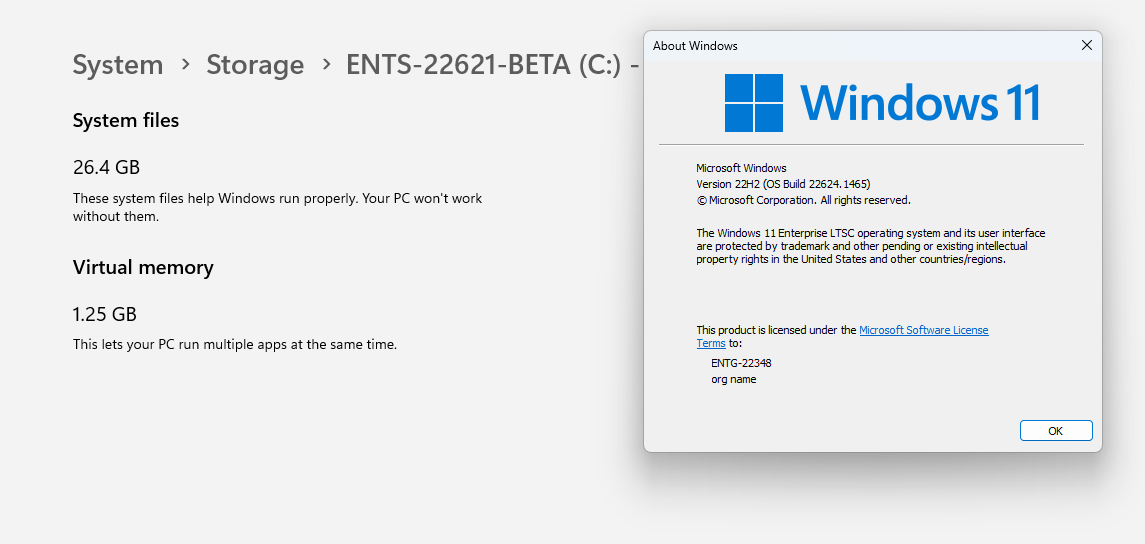Close the About Windows dialog

pos(1087,45)
